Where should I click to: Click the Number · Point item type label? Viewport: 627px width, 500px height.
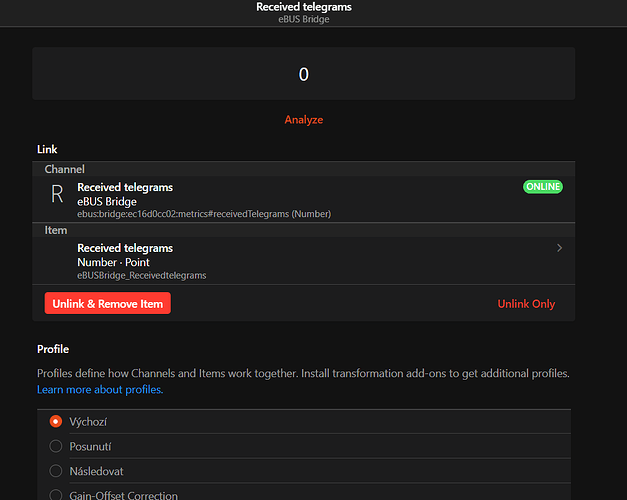[x=113, y=262]
